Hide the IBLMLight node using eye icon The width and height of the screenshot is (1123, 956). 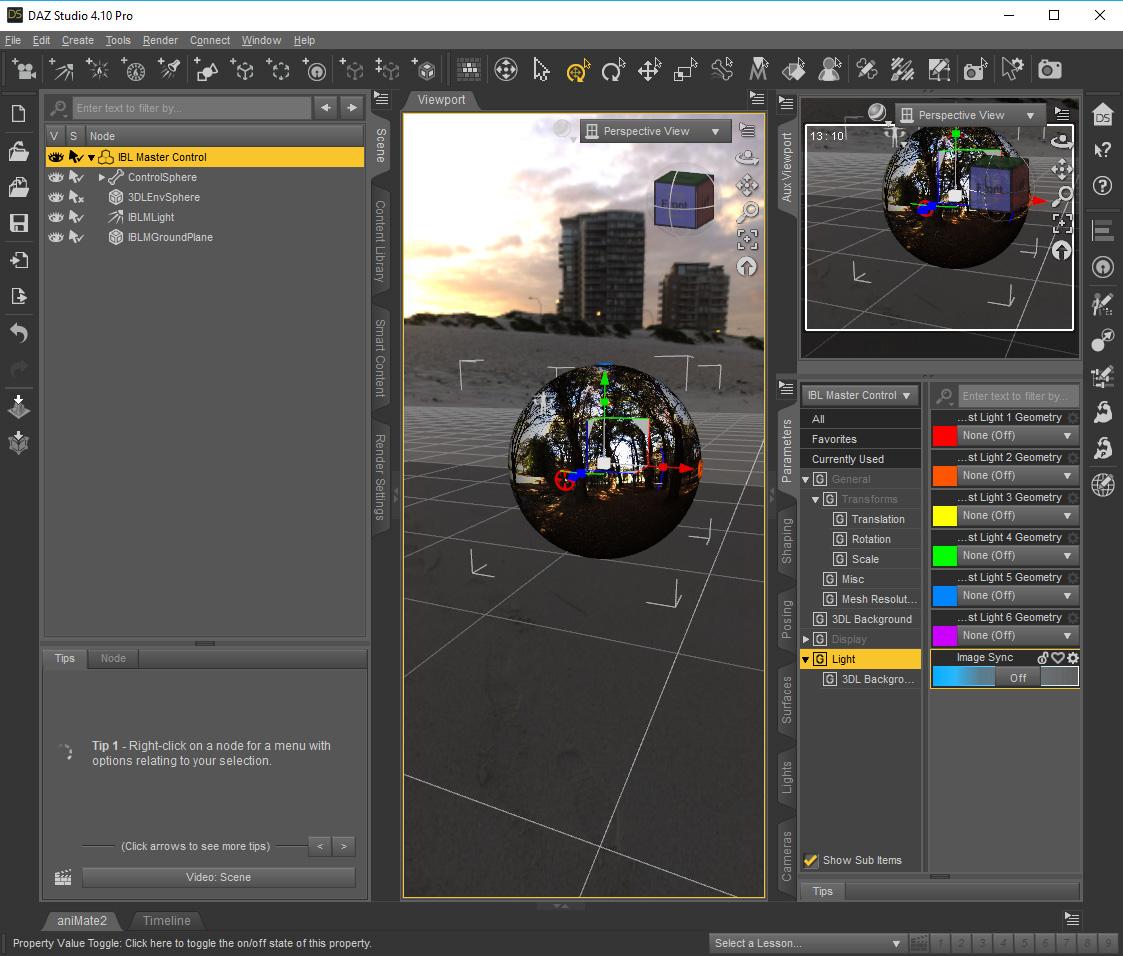pos(56,217)
